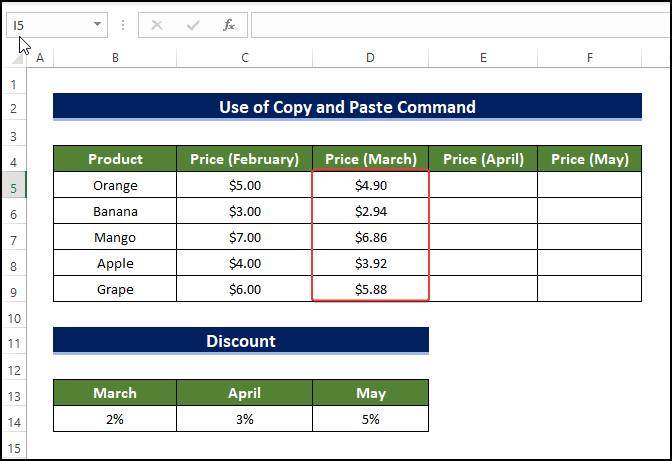
Task: Select the 'Grape' cell
Action: (115, 289)
